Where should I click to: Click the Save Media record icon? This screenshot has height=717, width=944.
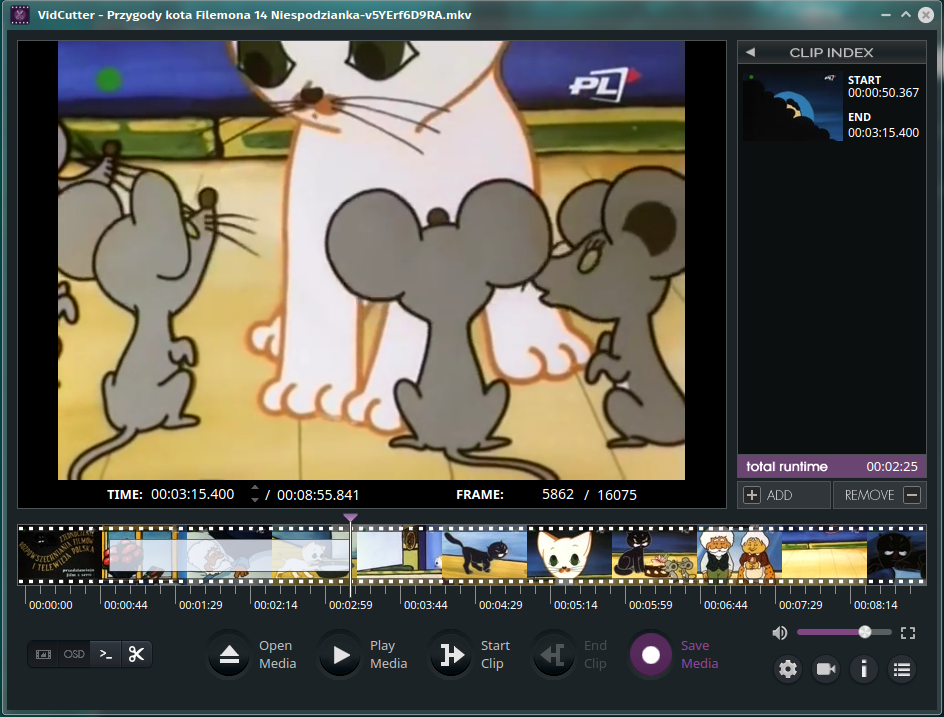[x=651, y=655]
